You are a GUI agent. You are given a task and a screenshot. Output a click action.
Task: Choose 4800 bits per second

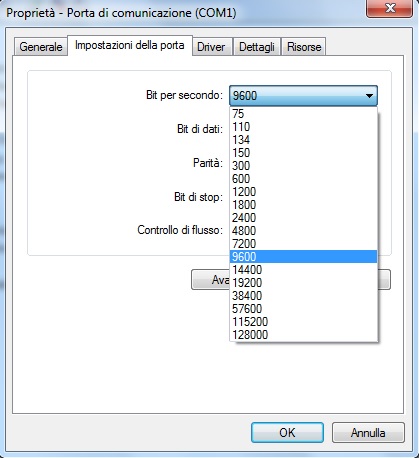(x=304, y=231)
